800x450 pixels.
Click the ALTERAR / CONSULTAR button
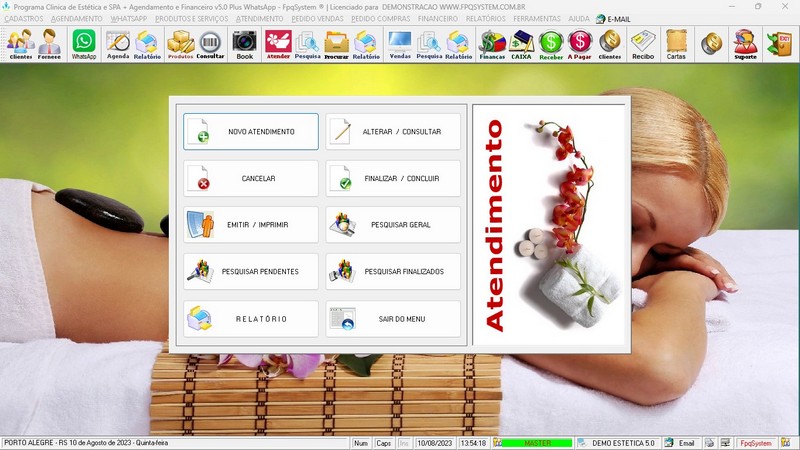(393, 132)
